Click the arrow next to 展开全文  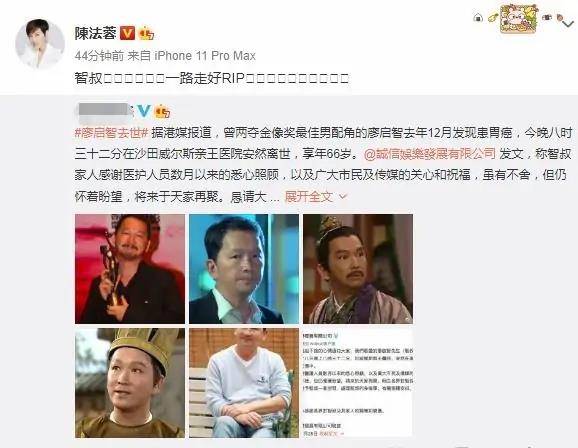pyautogui.click(x=343, y=197)
